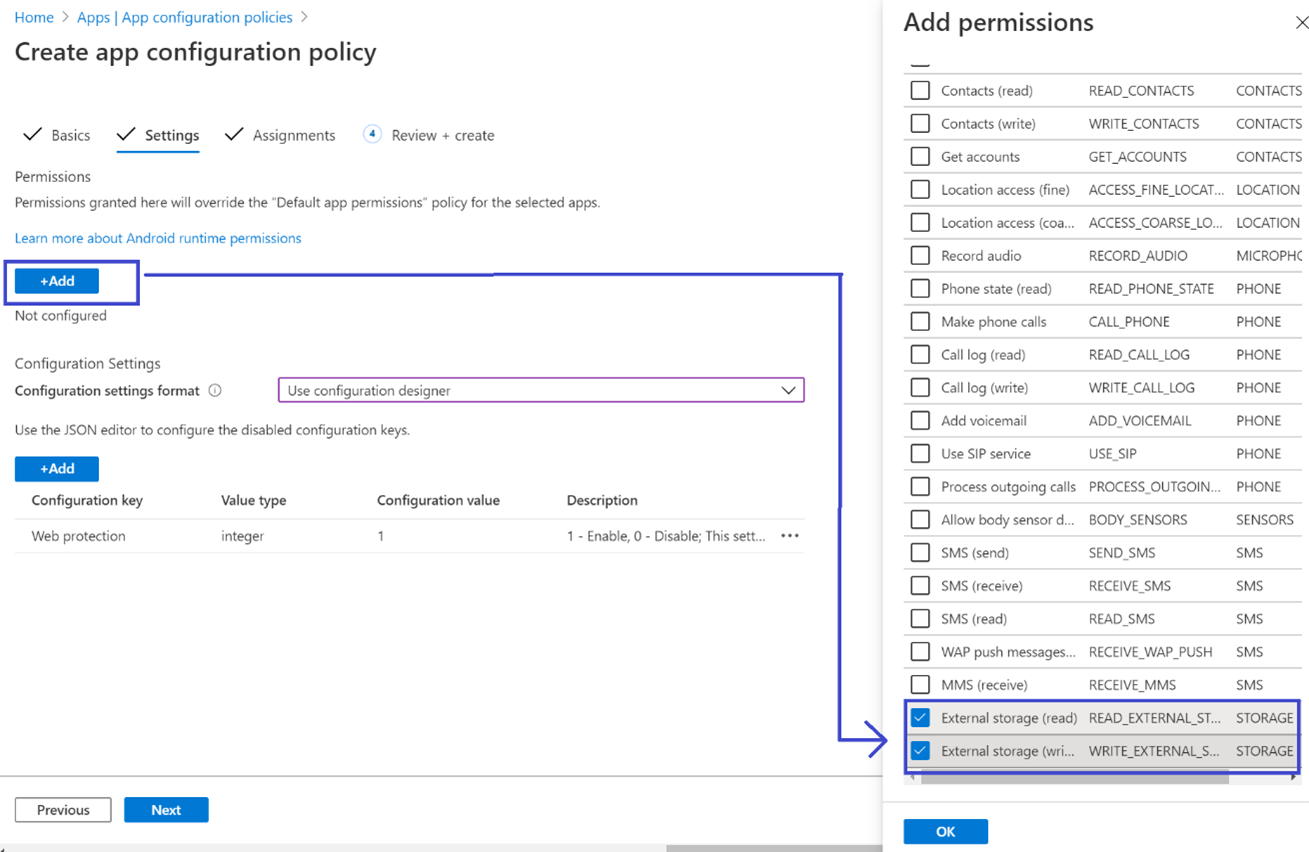Screen dimensions: 1309x852
Task: Click the Review + create step number icon
Action: [x=372, y=134]
